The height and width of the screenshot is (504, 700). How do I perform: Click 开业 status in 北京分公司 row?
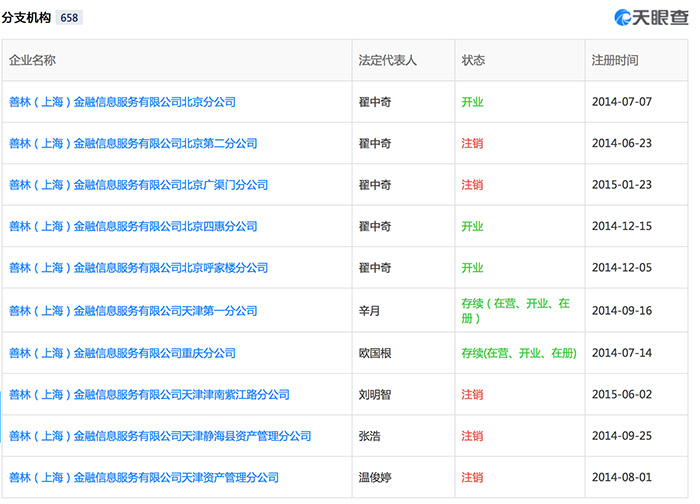[472, 102]
